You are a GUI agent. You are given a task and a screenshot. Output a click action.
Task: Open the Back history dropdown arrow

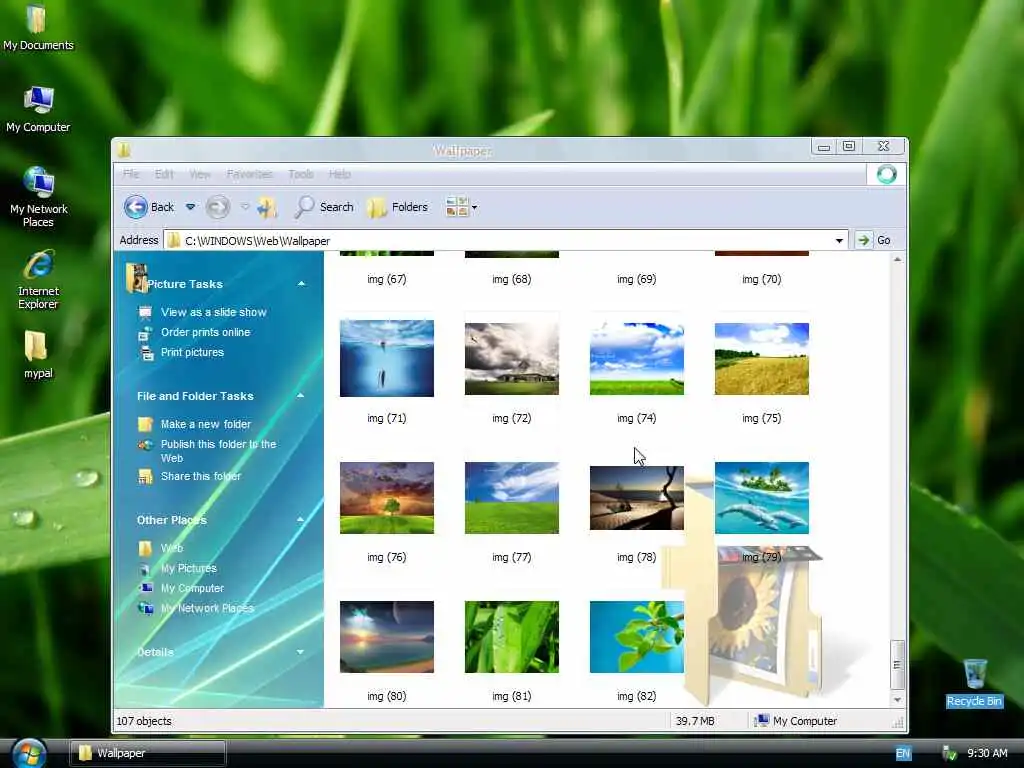190,207
